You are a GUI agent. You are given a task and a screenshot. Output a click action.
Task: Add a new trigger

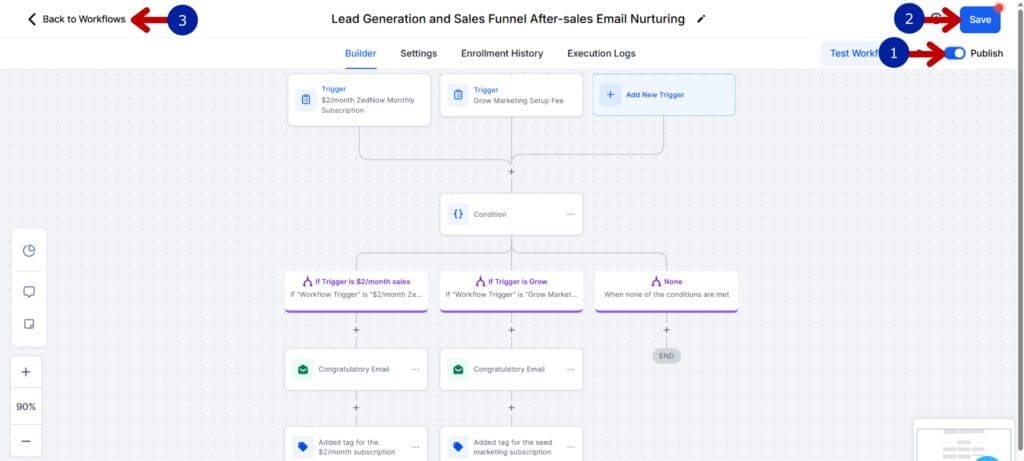(x=664, y=95)
